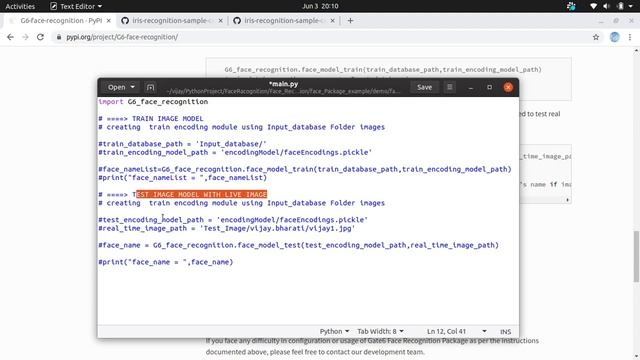Click the '#train_database_path' line
This screenshot has width=640, height=360.
[182, 144]
